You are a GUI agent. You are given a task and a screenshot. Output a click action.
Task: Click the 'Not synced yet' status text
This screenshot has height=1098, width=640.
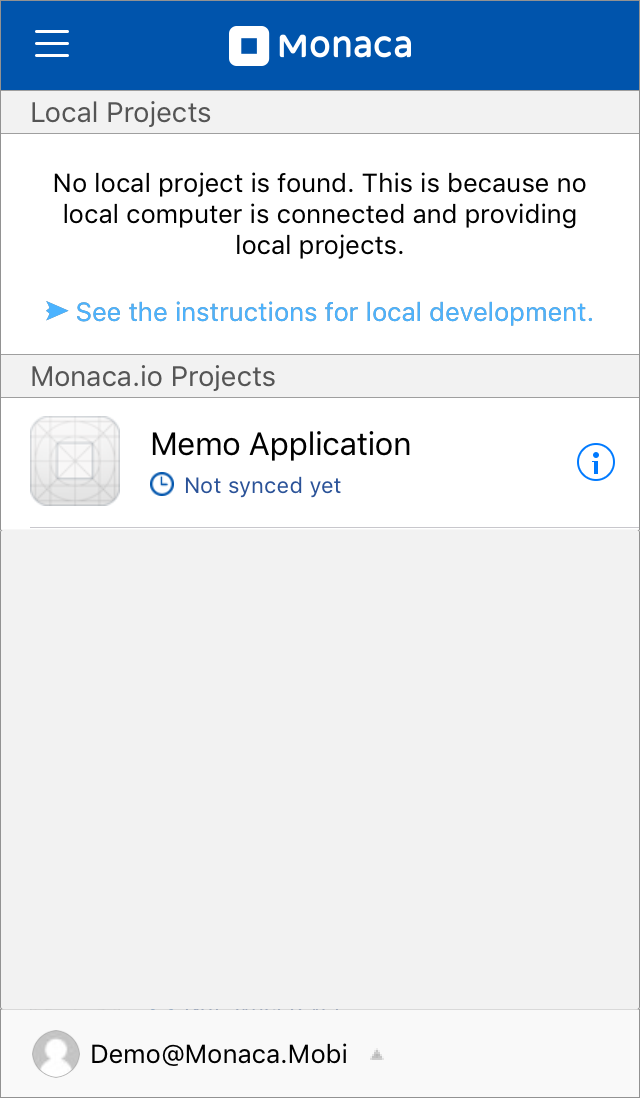(263, 486)
